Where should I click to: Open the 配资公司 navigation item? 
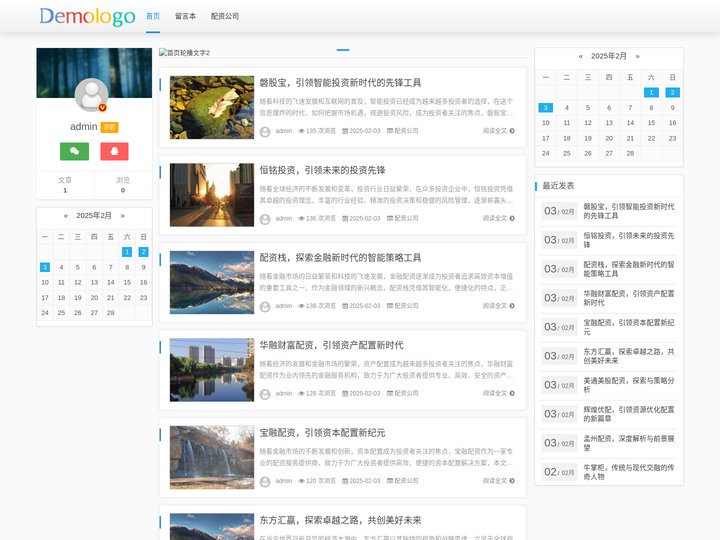(225, 16)
